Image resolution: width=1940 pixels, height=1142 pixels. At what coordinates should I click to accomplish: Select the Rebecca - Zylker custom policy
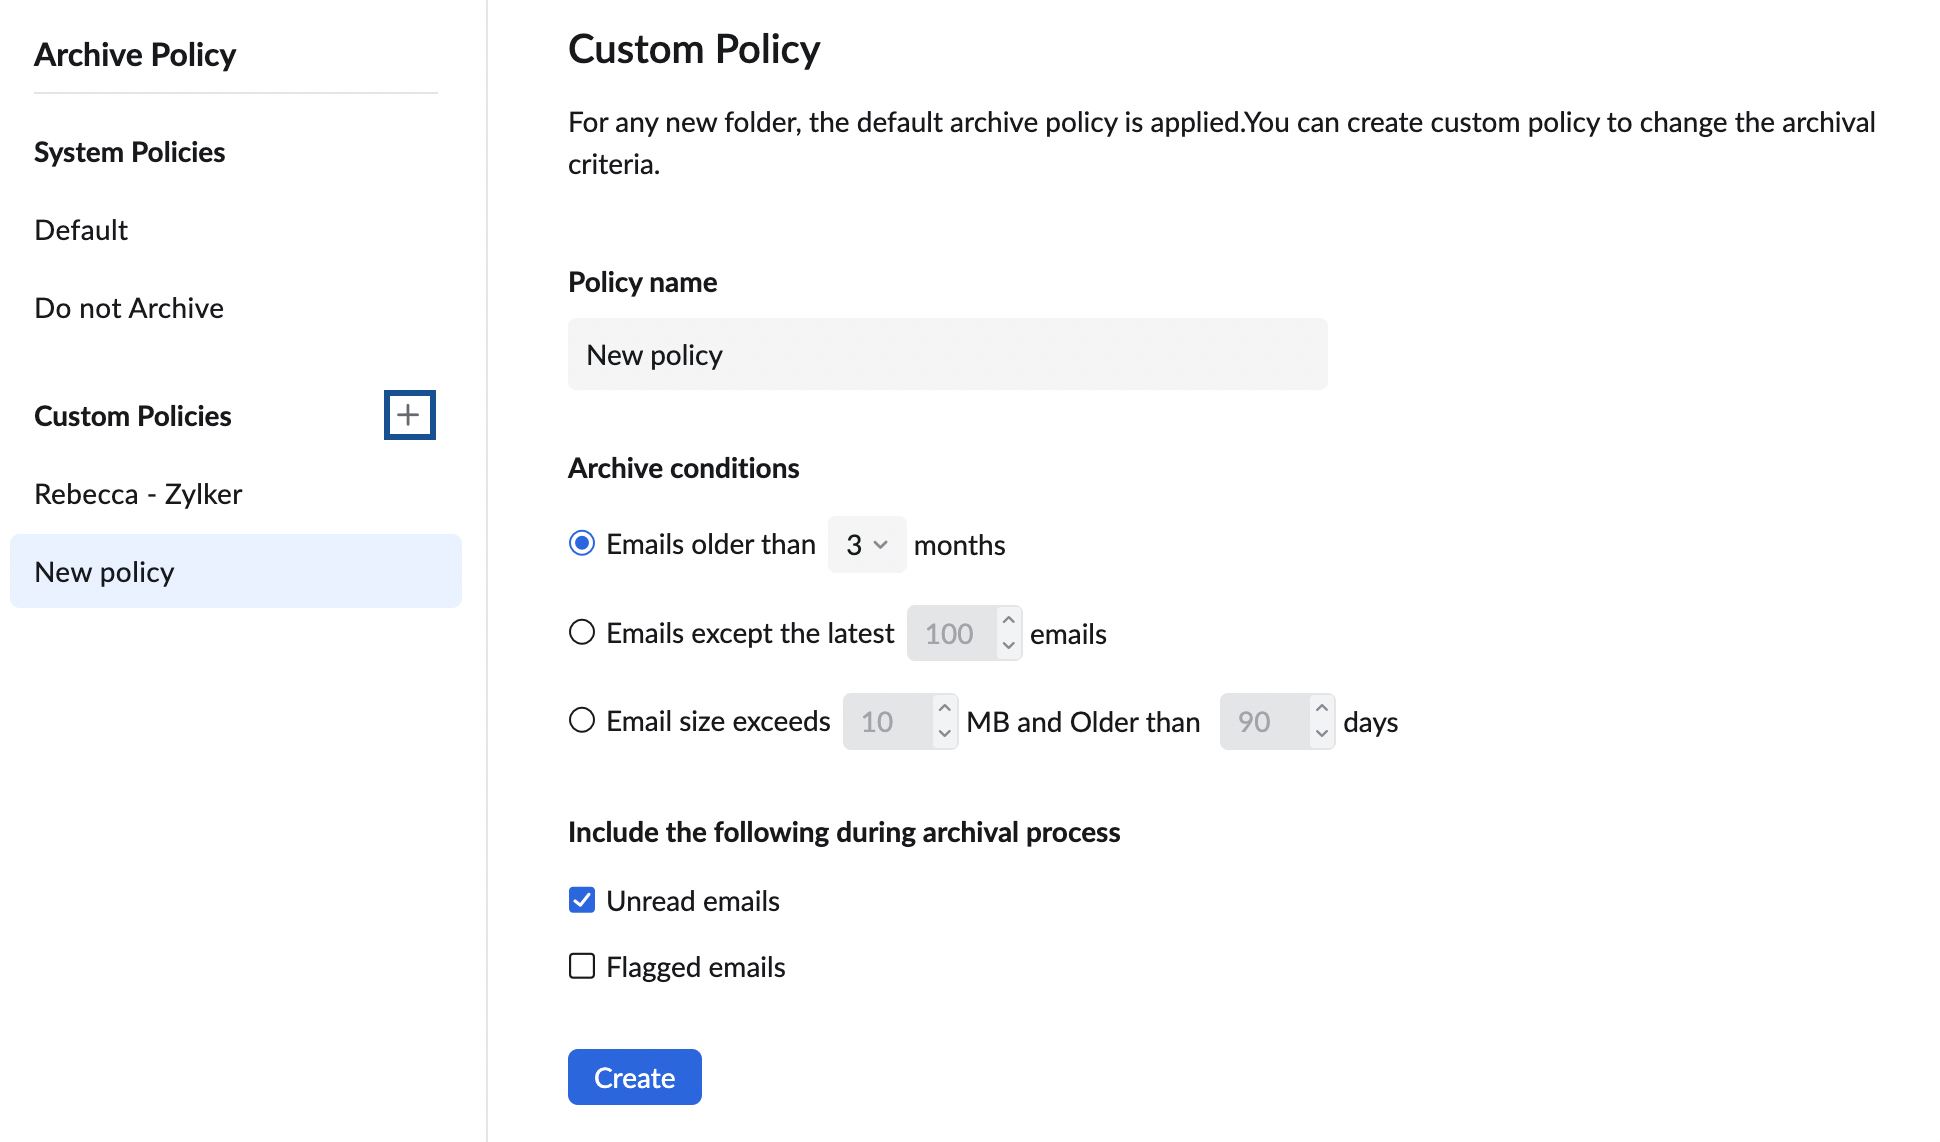pos(138,494)
